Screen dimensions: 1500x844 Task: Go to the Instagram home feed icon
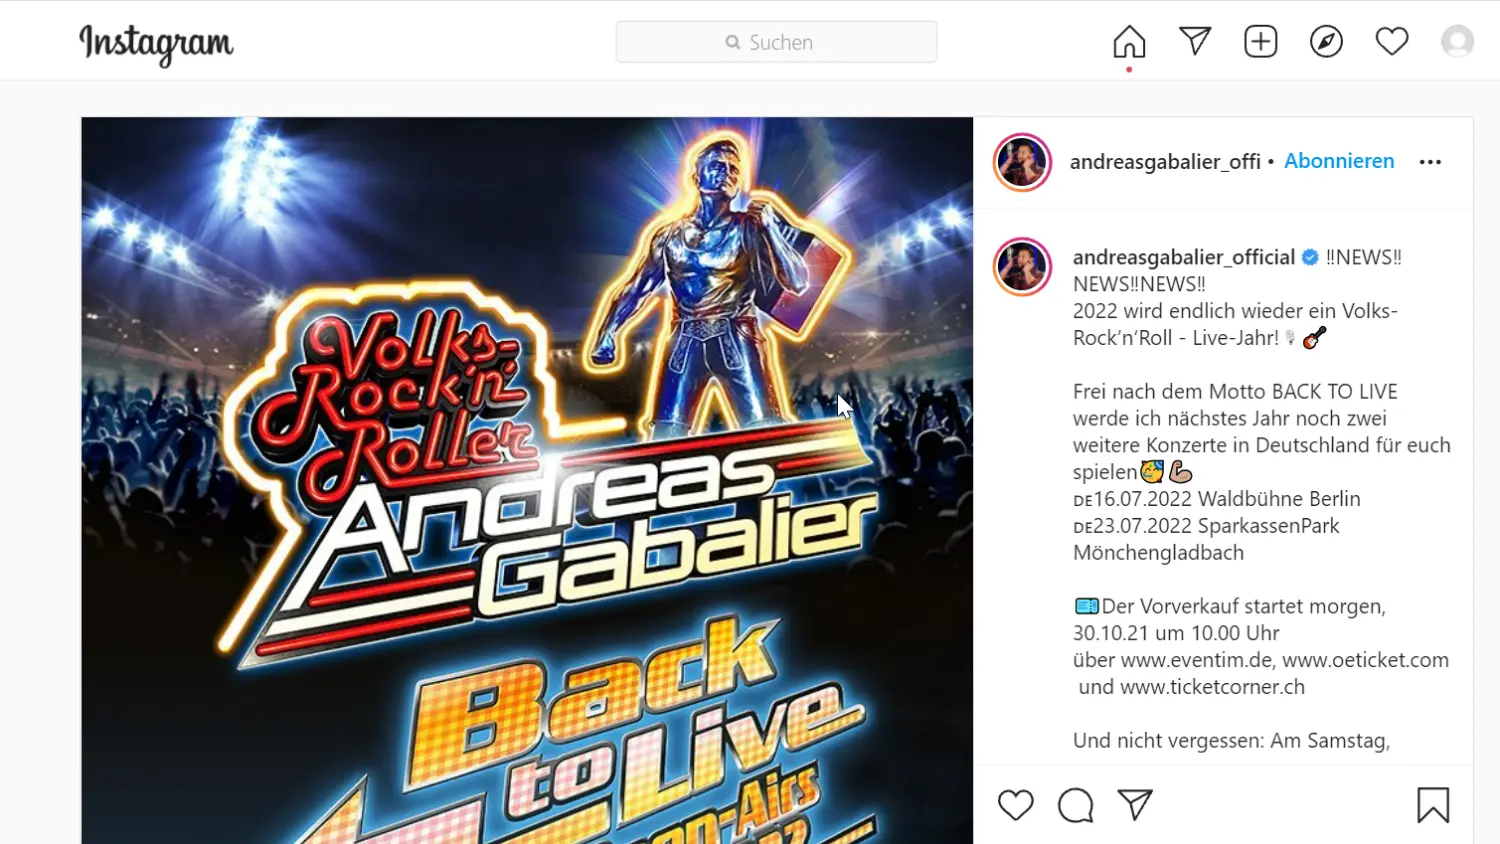pyautogui.click(x=1129, y=42)
